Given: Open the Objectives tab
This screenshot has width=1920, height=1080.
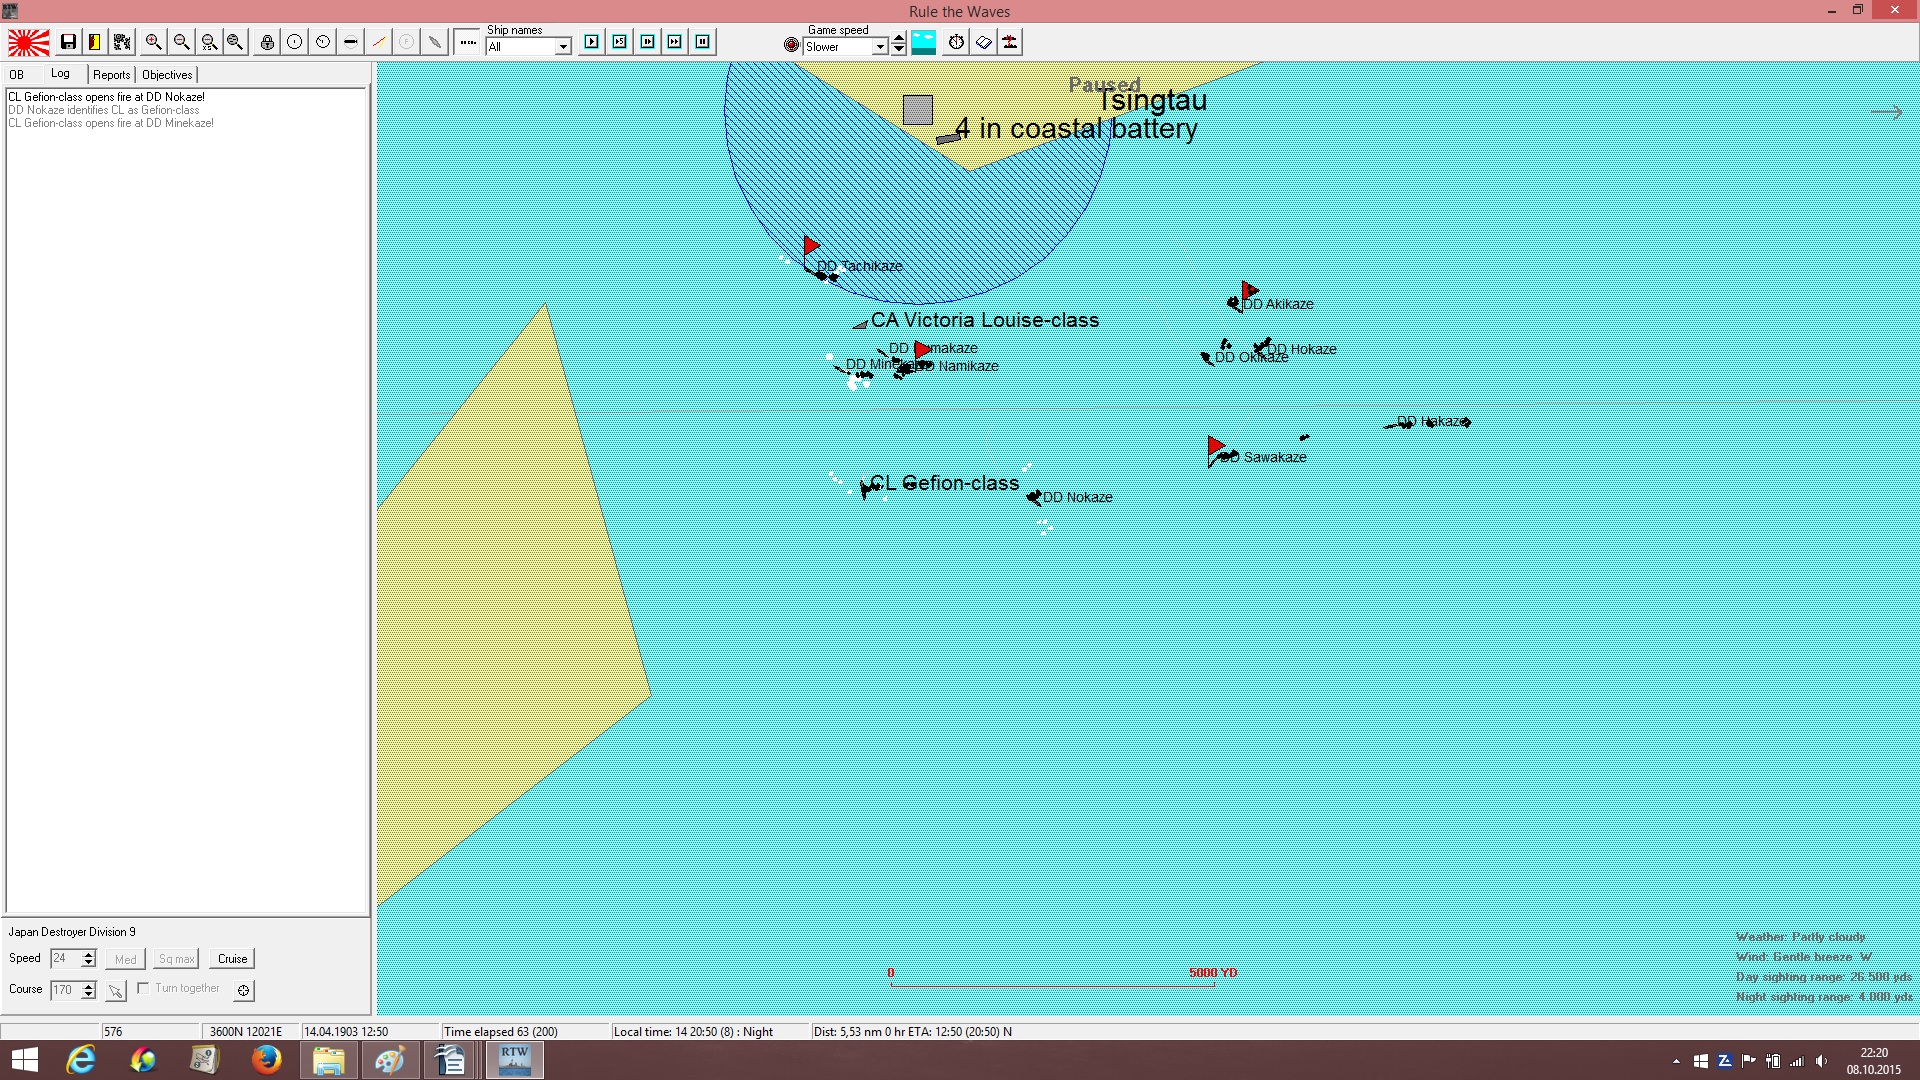Looking at the screenshot, I should tap(167, 75).
